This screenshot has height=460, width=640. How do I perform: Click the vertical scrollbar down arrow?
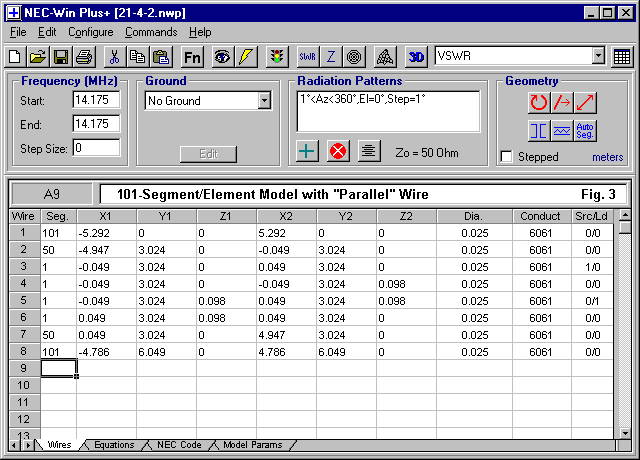[625, 431]
